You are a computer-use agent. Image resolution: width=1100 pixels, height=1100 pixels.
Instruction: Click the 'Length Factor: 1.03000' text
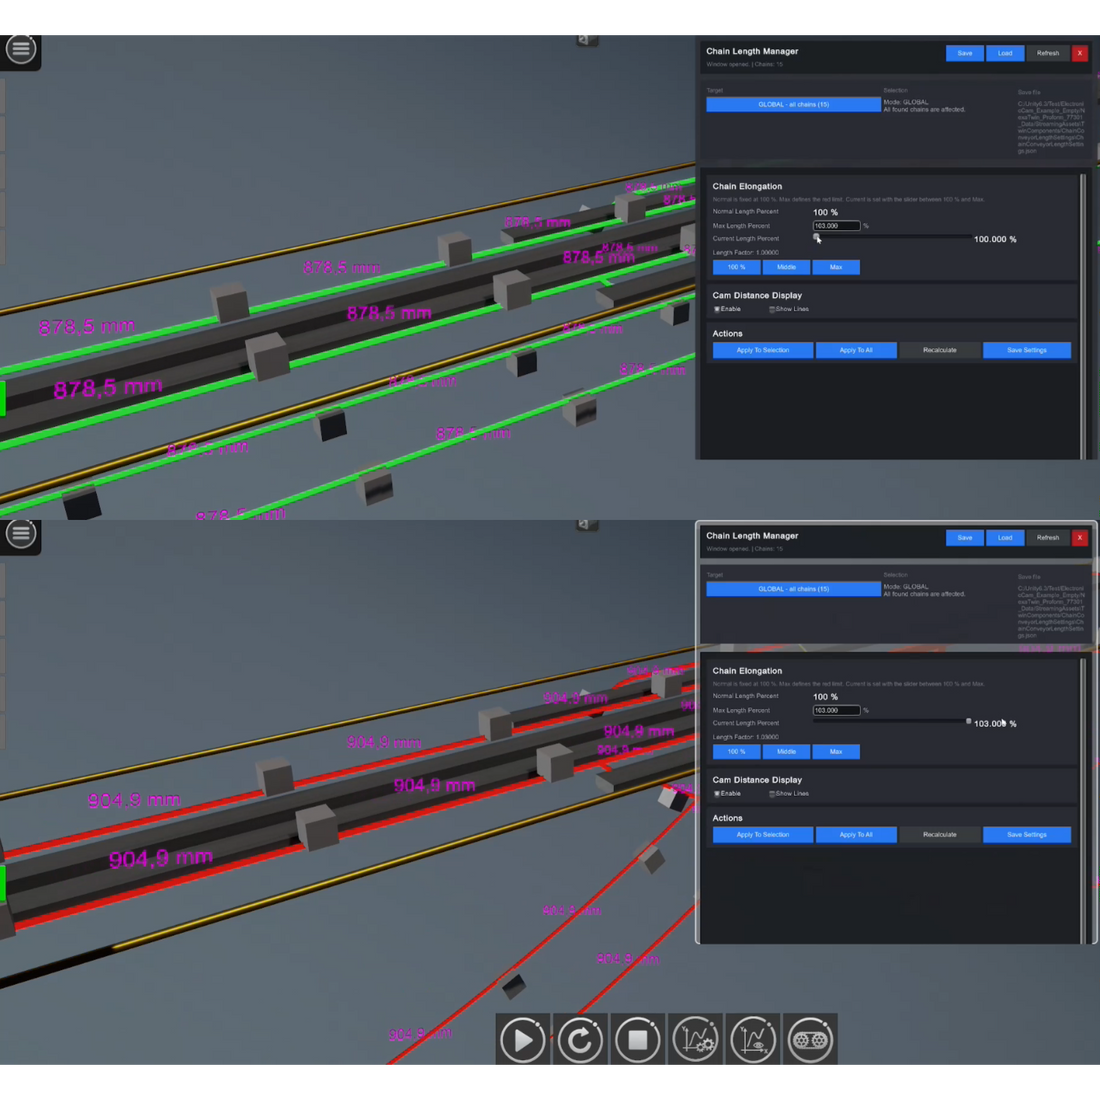pos(745,737)
